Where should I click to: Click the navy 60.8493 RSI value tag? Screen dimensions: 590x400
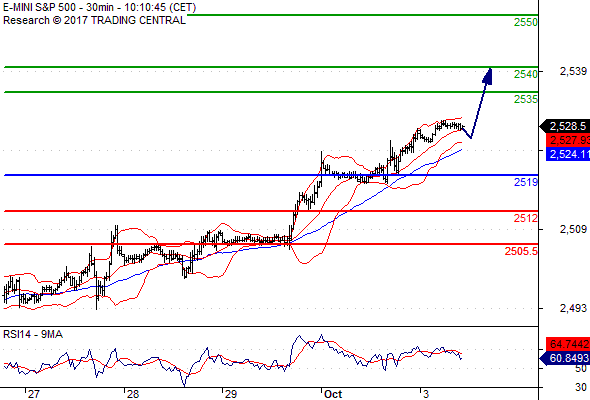(x=565, y=358)
